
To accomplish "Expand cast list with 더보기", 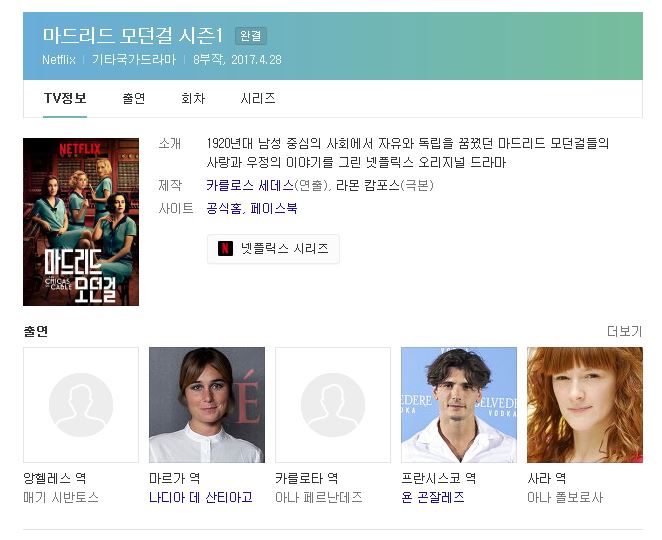I will [624, 331].
